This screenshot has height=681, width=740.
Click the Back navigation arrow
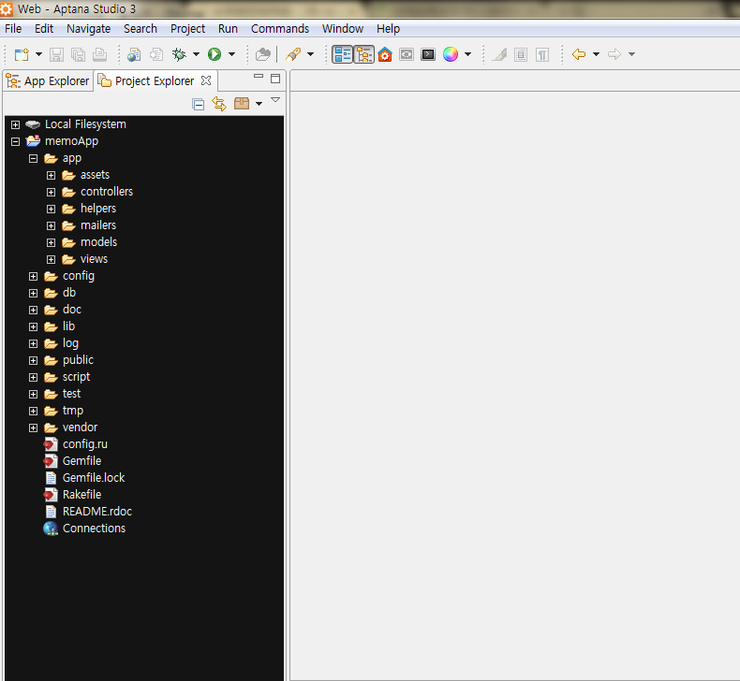click(579, 54)
